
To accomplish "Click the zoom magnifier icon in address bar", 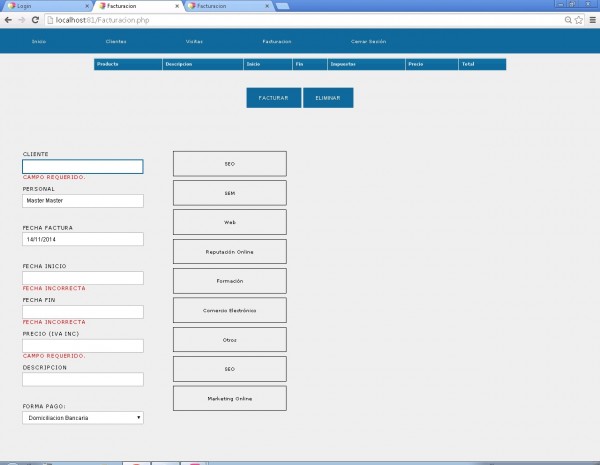I will pyautogui.click(x=568, y=20).
